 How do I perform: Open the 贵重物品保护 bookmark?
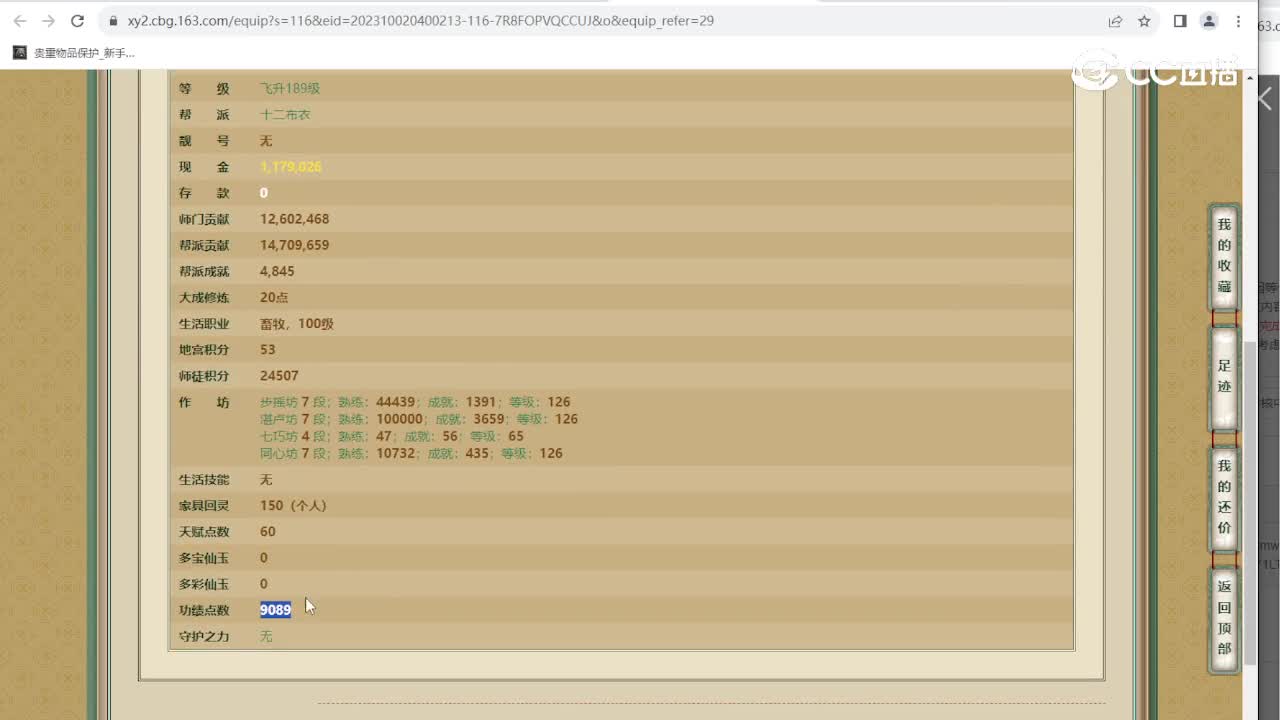(x=74, y=52)
